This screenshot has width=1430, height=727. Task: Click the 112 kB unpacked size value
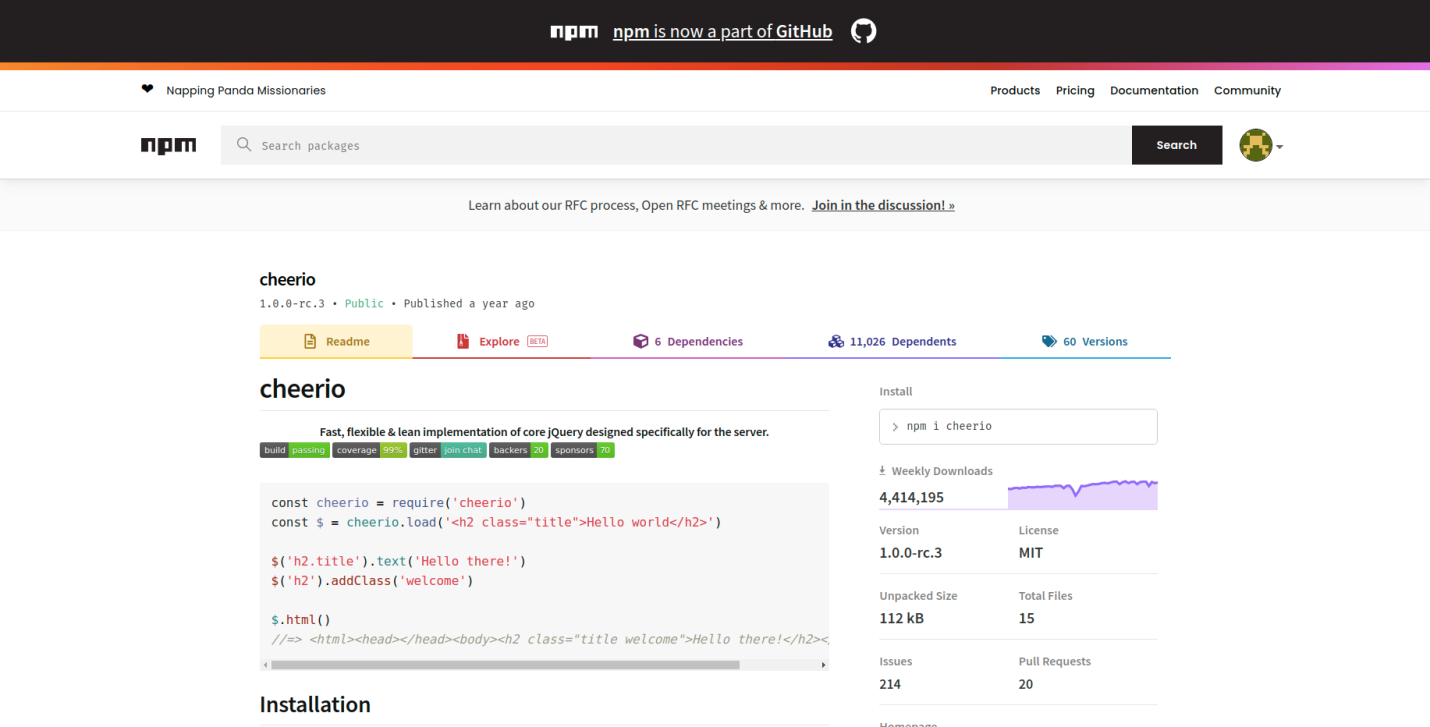(902, 619)
